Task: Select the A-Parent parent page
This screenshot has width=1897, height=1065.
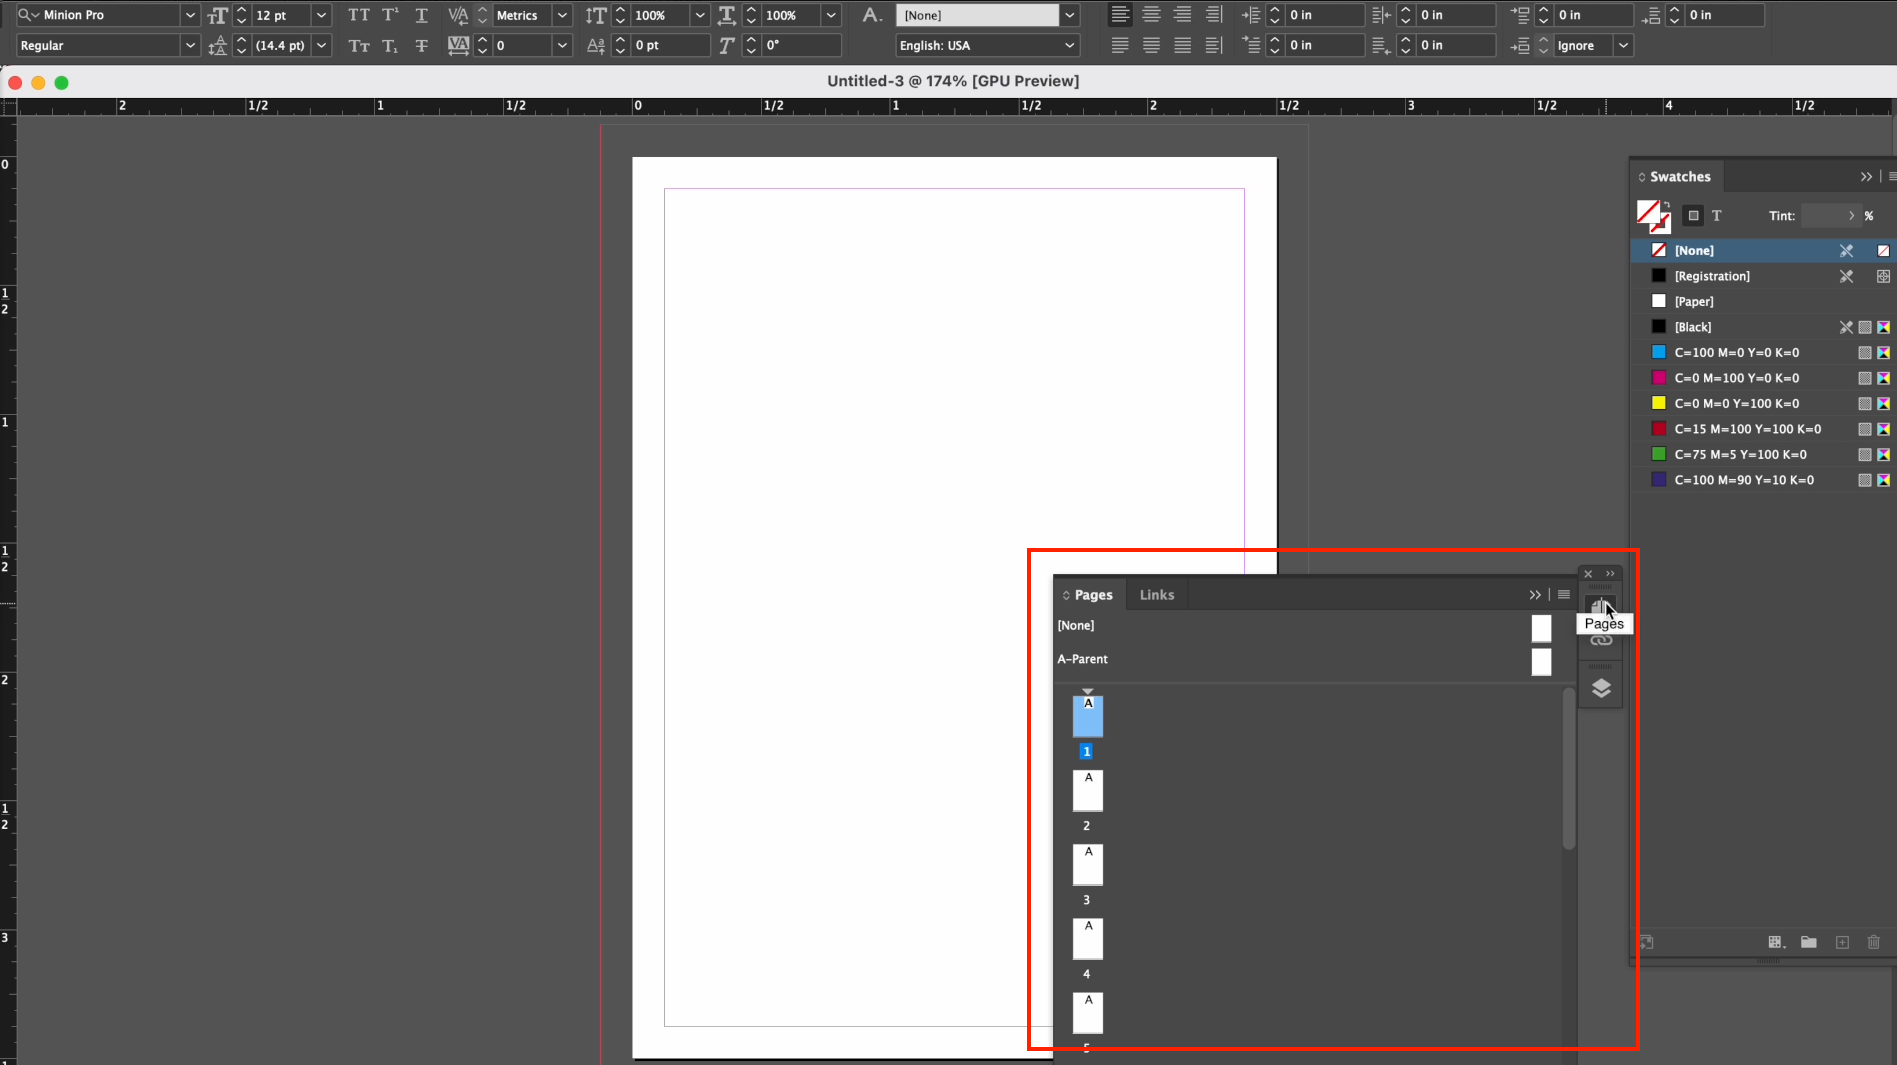Action: 1083,659
